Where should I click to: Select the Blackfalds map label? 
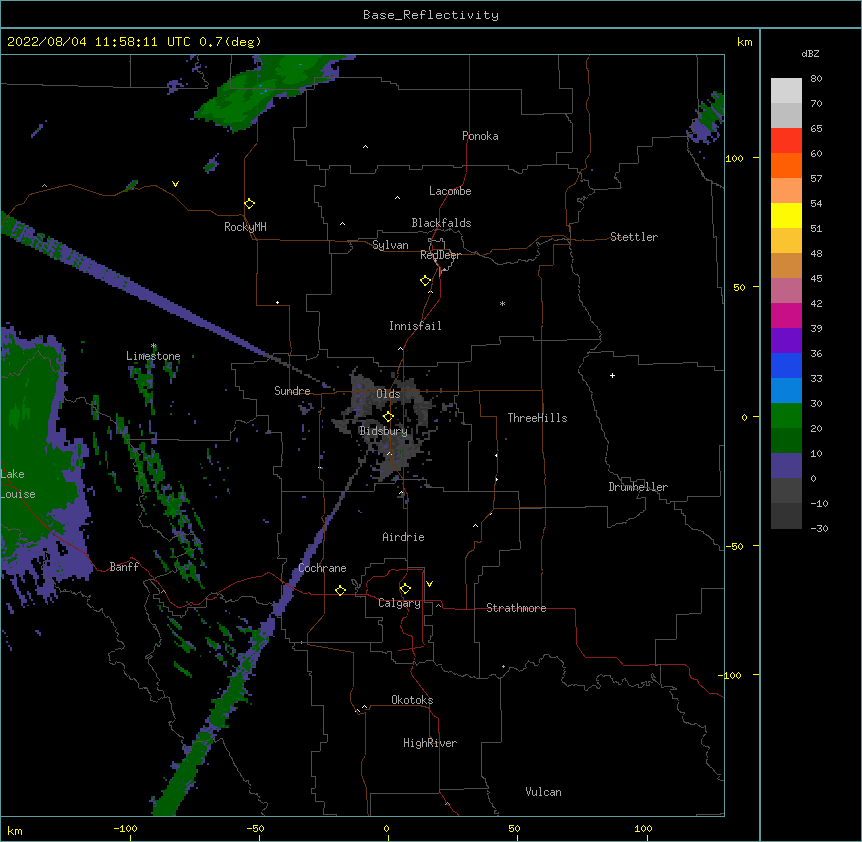point(441,223)
